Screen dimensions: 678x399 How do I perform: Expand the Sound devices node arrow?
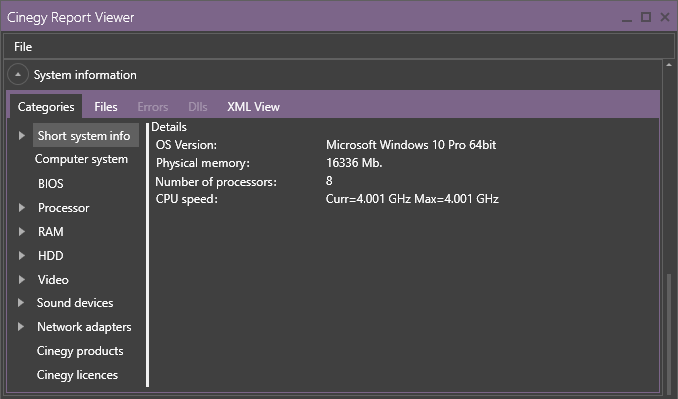coord(21,303)
